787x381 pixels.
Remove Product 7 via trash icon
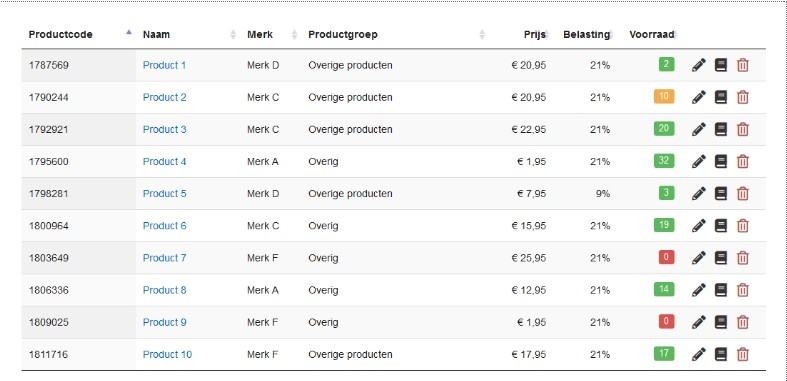click(x=742, y=258)
